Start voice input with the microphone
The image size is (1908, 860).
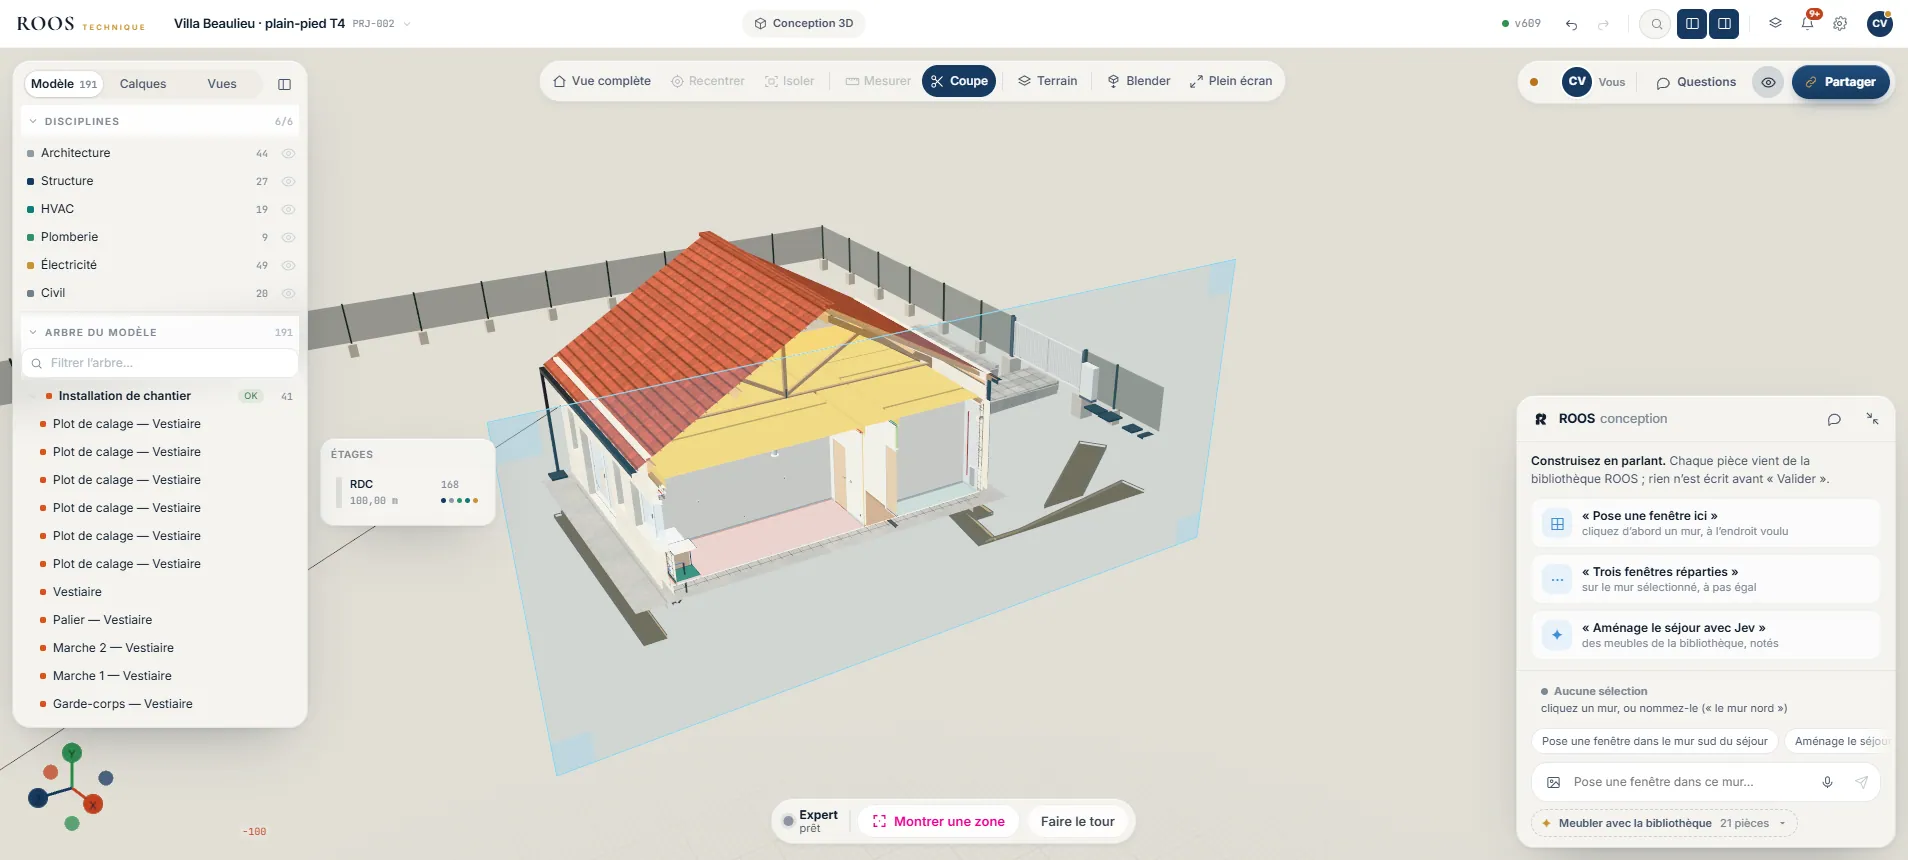coord(1827,782)
